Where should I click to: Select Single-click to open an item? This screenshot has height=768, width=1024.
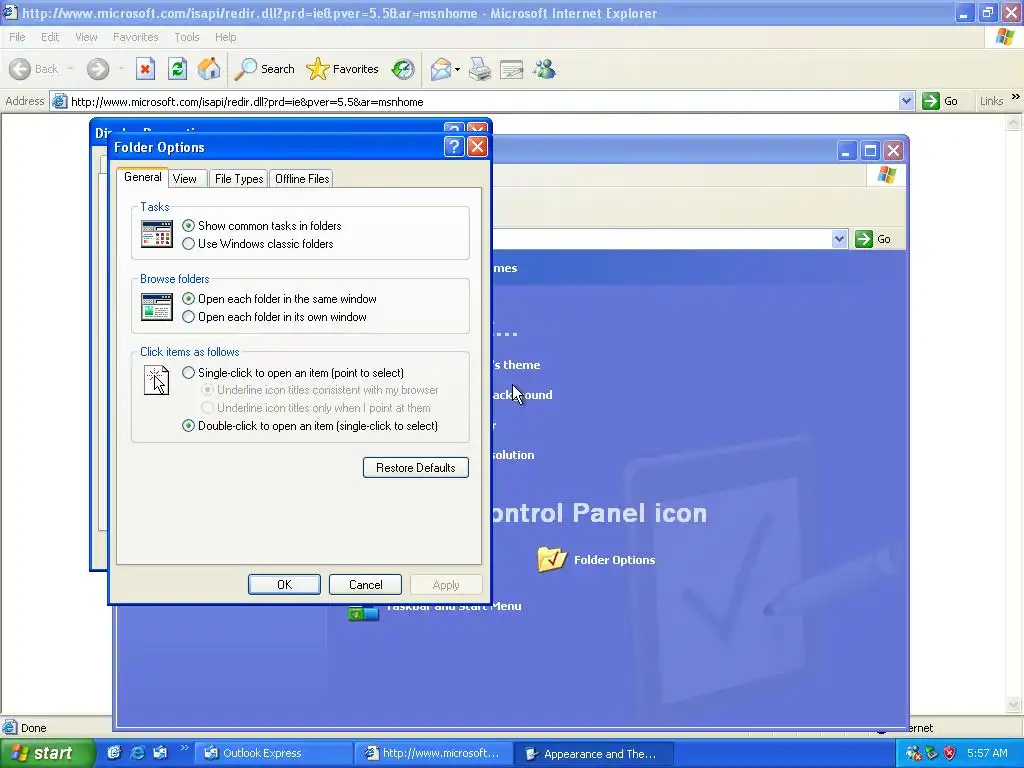pyautogui.click(x=293, y=373)
